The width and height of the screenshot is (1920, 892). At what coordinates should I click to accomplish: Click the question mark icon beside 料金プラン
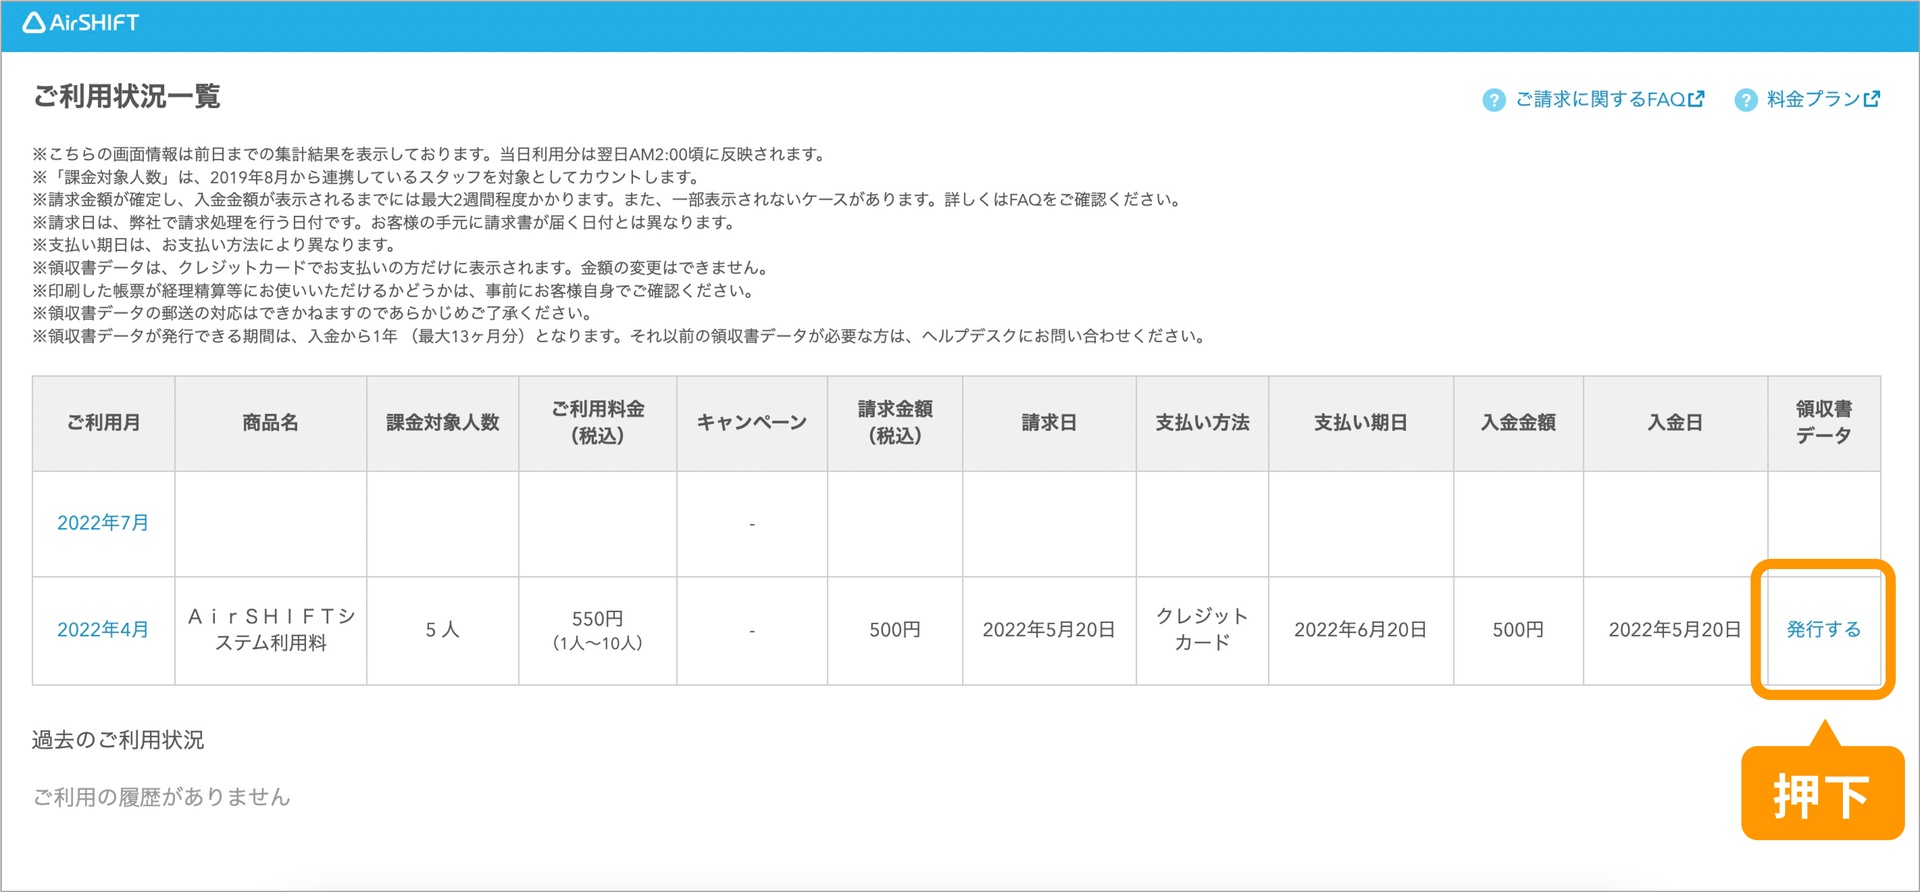pos(1745,100)
